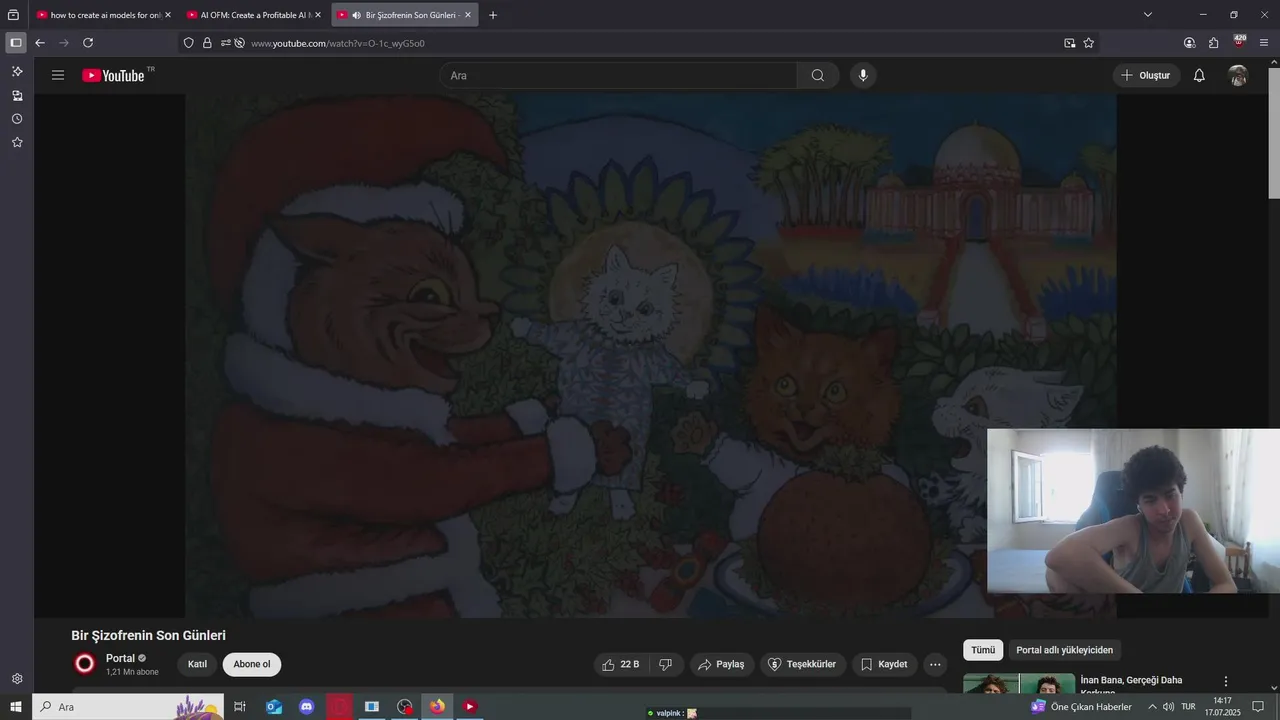Open Firefox account icon
1280x720 pixels.
[1189, 43]
